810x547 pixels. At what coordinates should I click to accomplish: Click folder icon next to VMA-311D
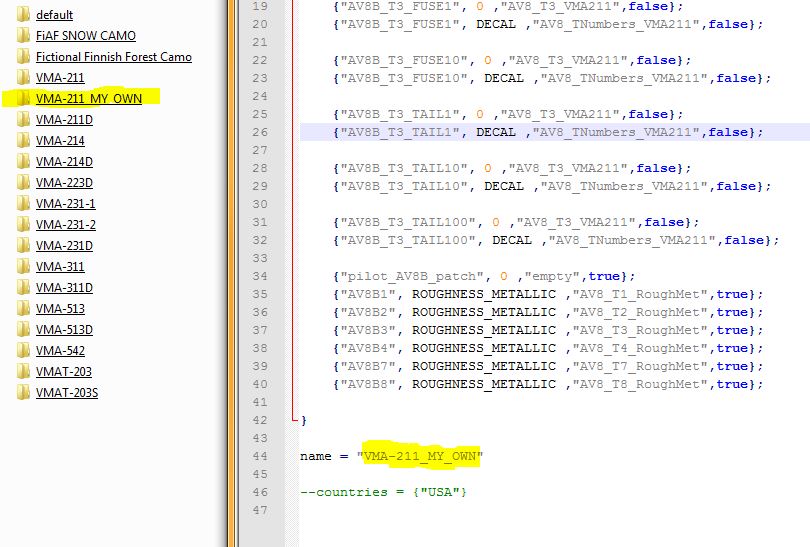coord(23,287)
